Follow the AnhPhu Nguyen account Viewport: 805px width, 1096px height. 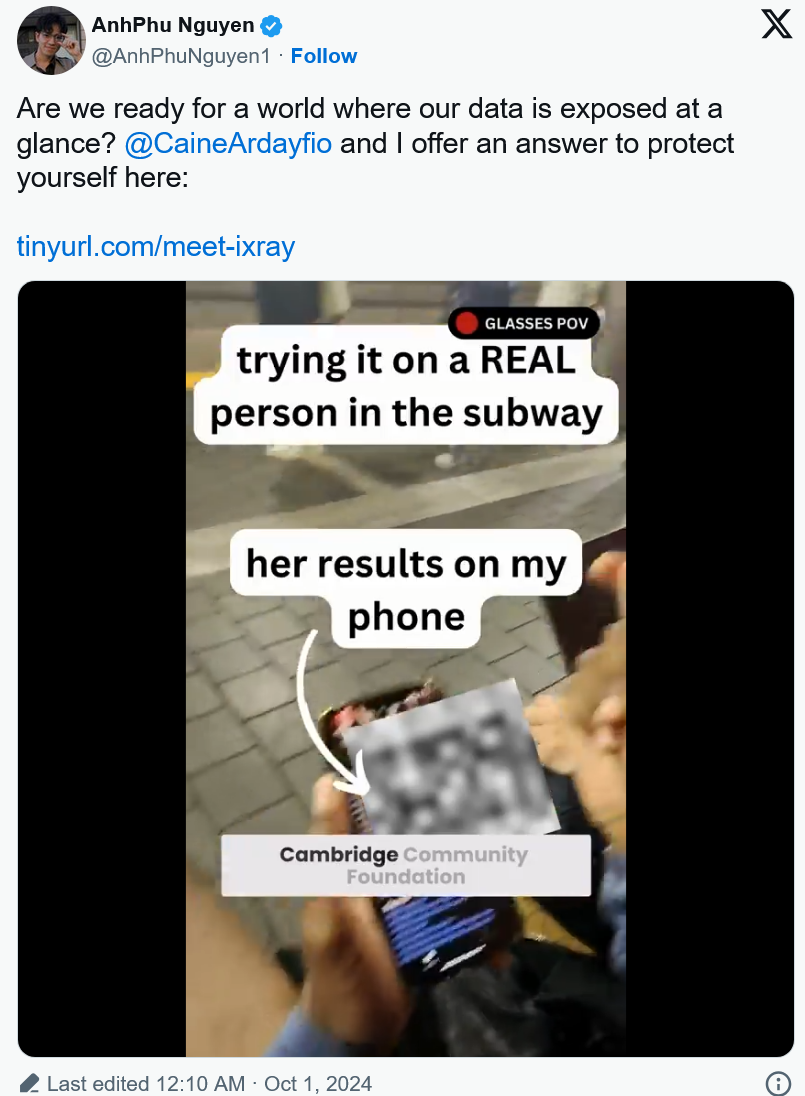324,56
